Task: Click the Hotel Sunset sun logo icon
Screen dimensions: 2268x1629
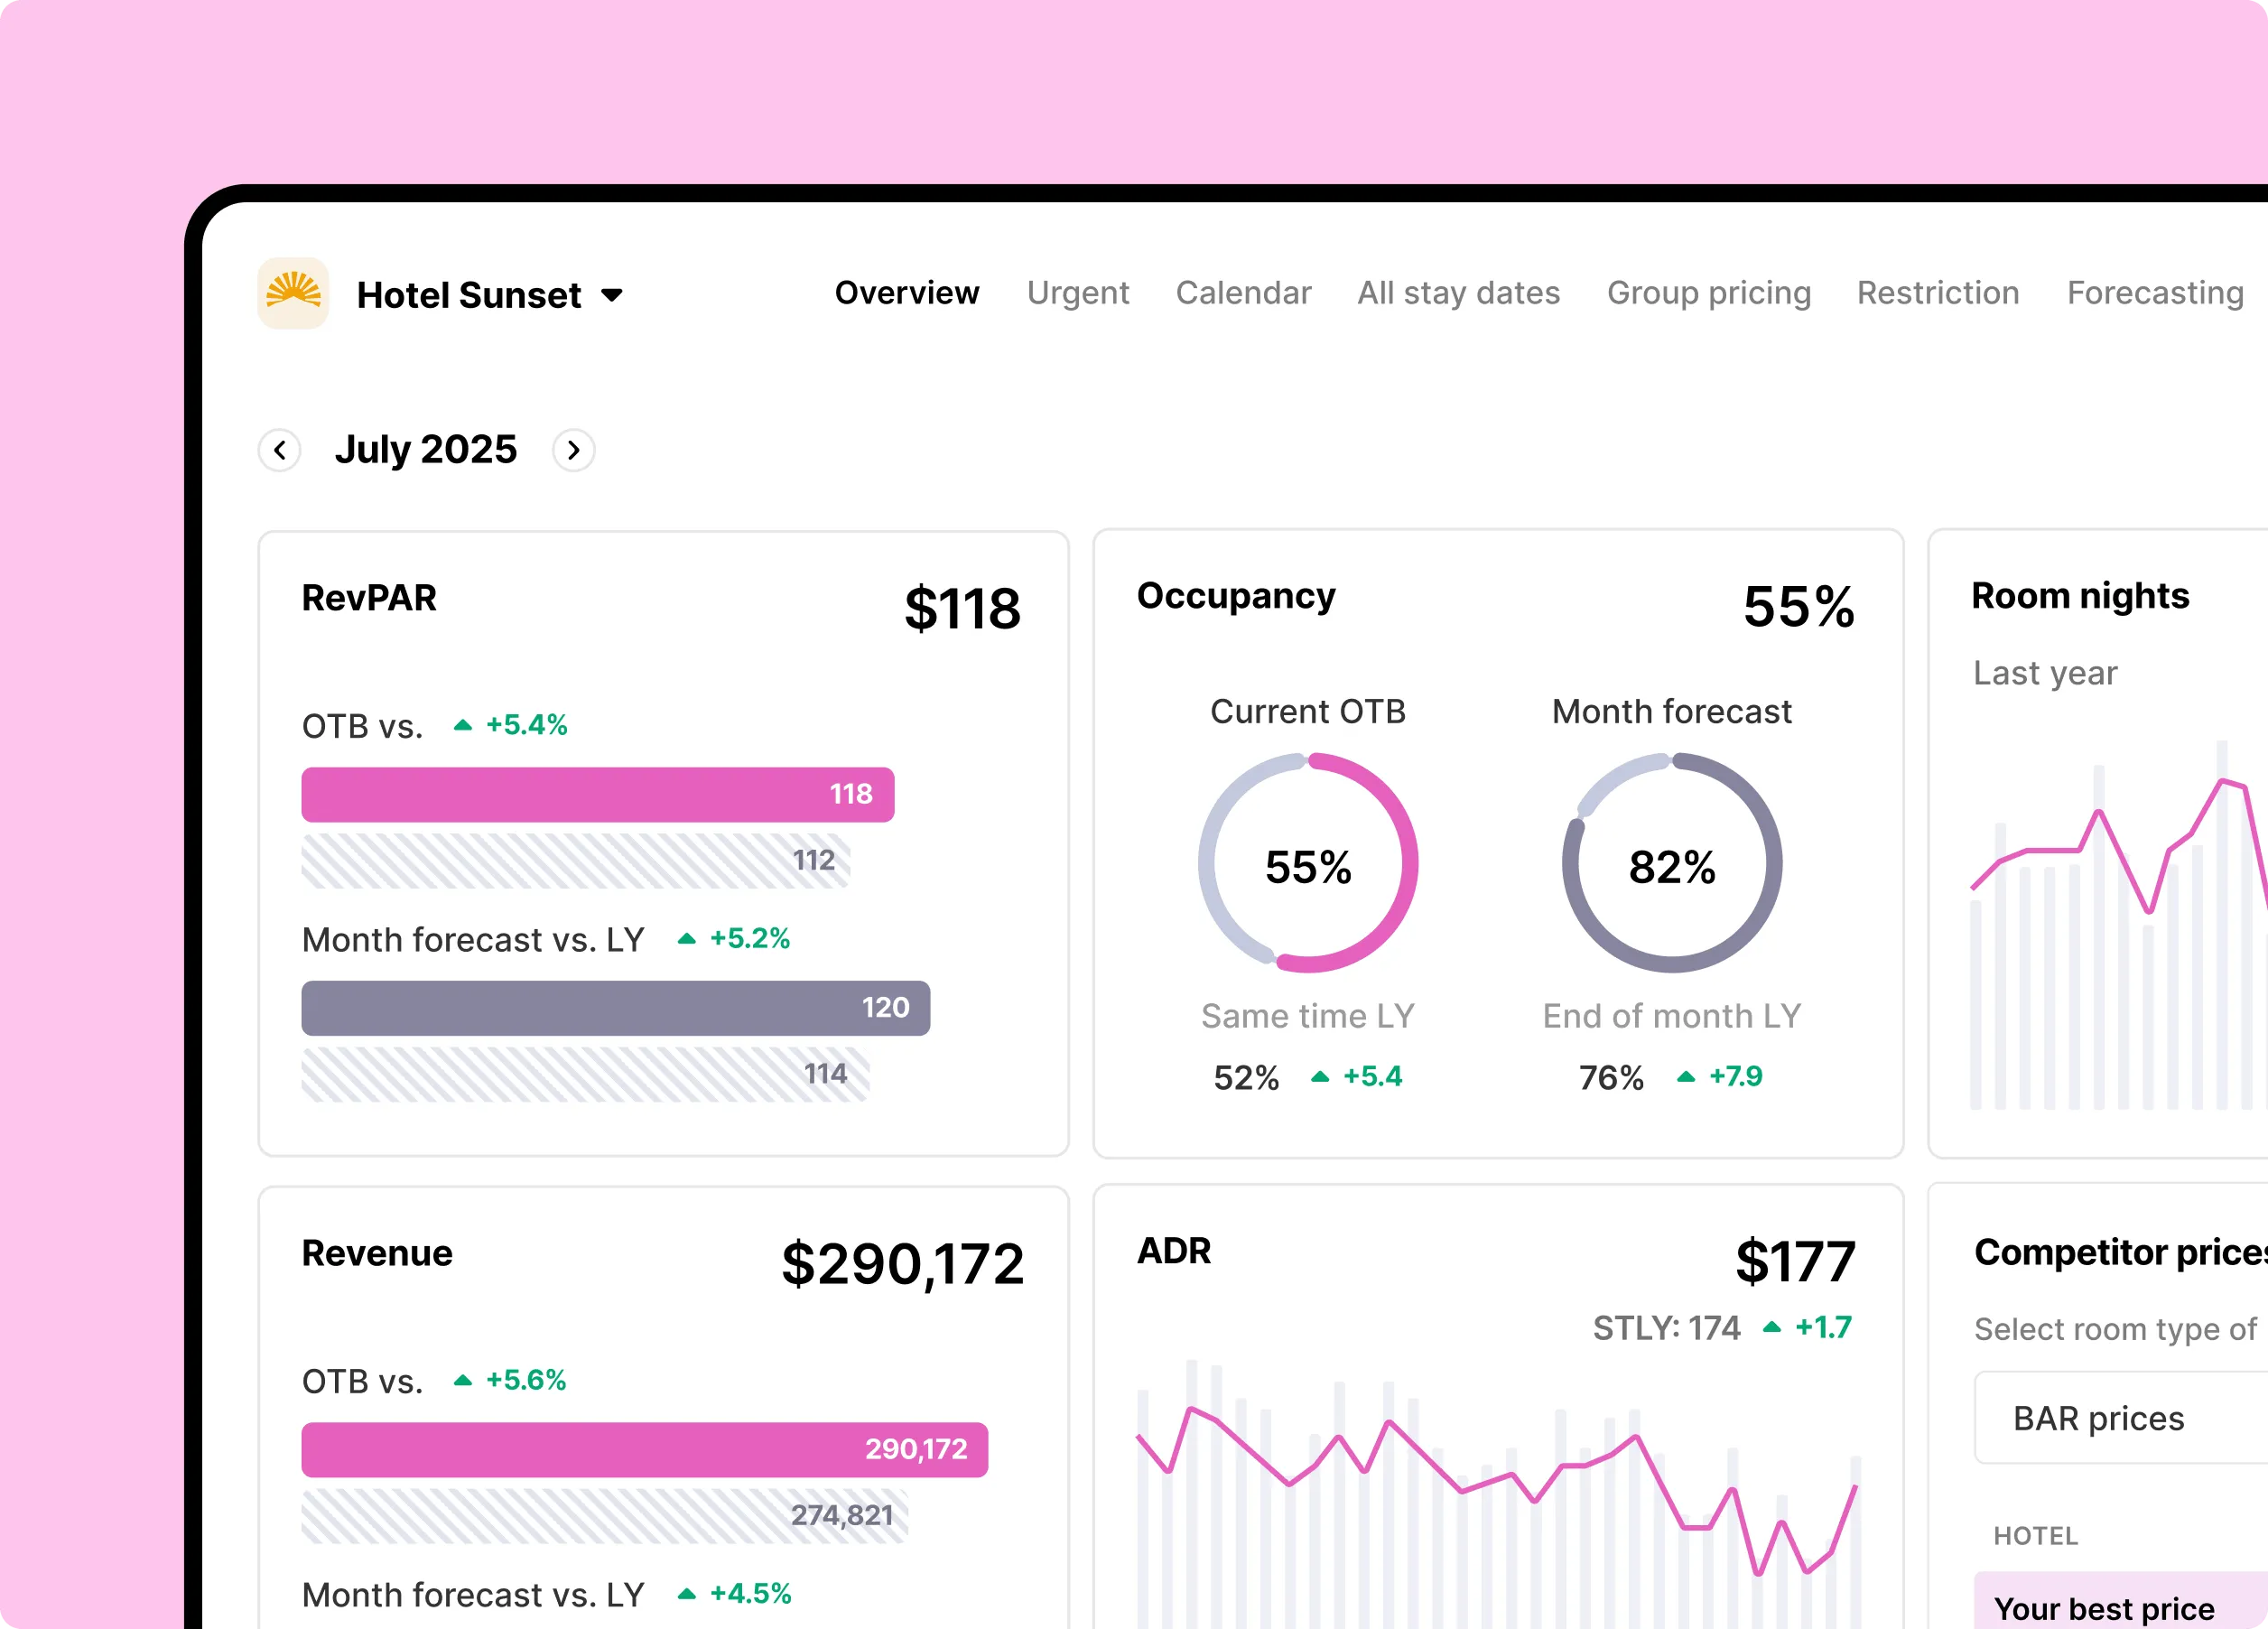Action: click(293, 293)
